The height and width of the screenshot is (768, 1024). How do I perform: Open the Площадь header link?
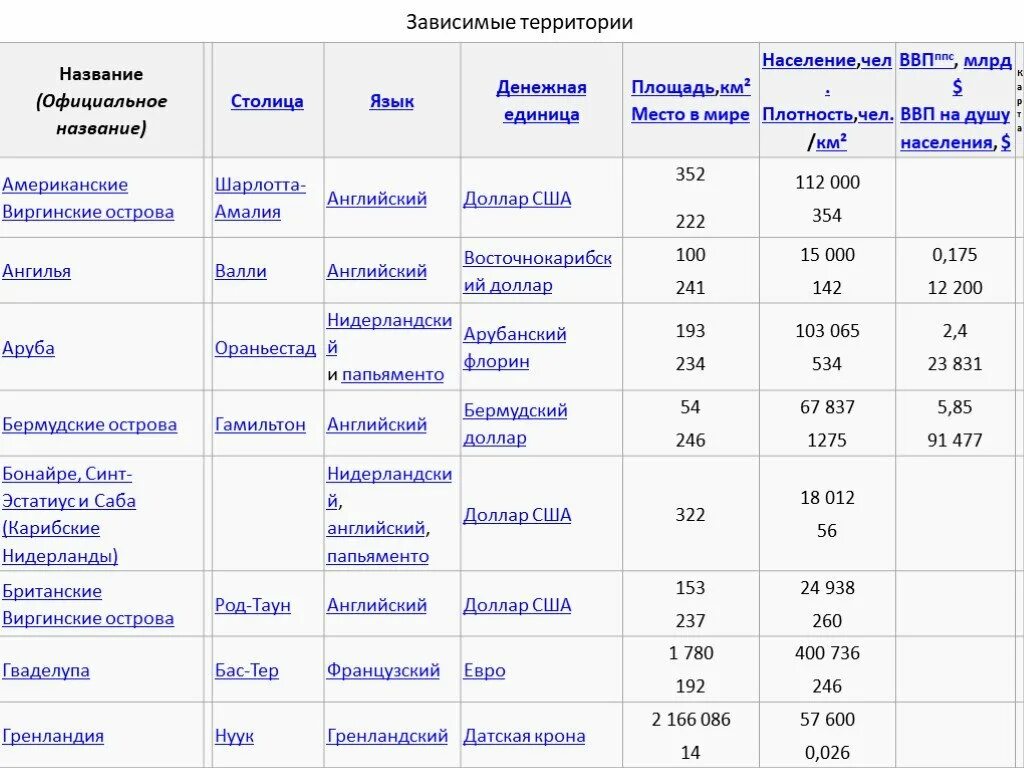(x=673, y=88)
